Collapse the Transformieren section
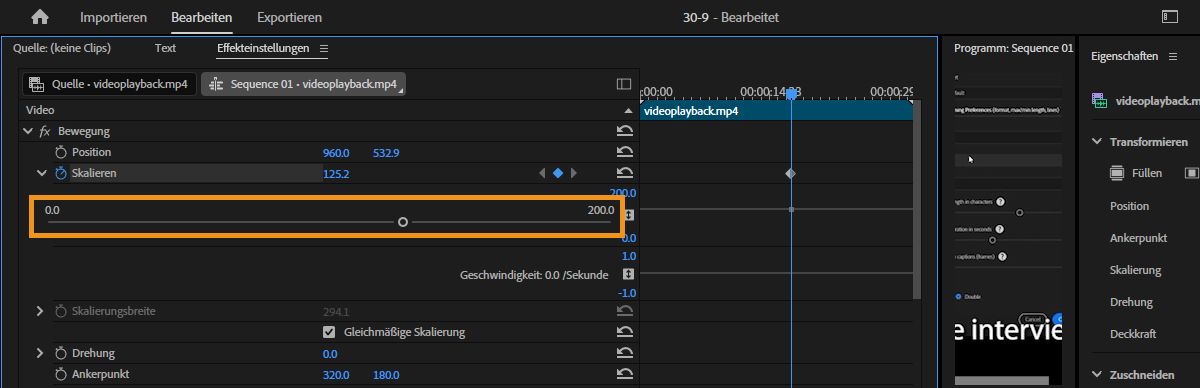 [1097, 142]
